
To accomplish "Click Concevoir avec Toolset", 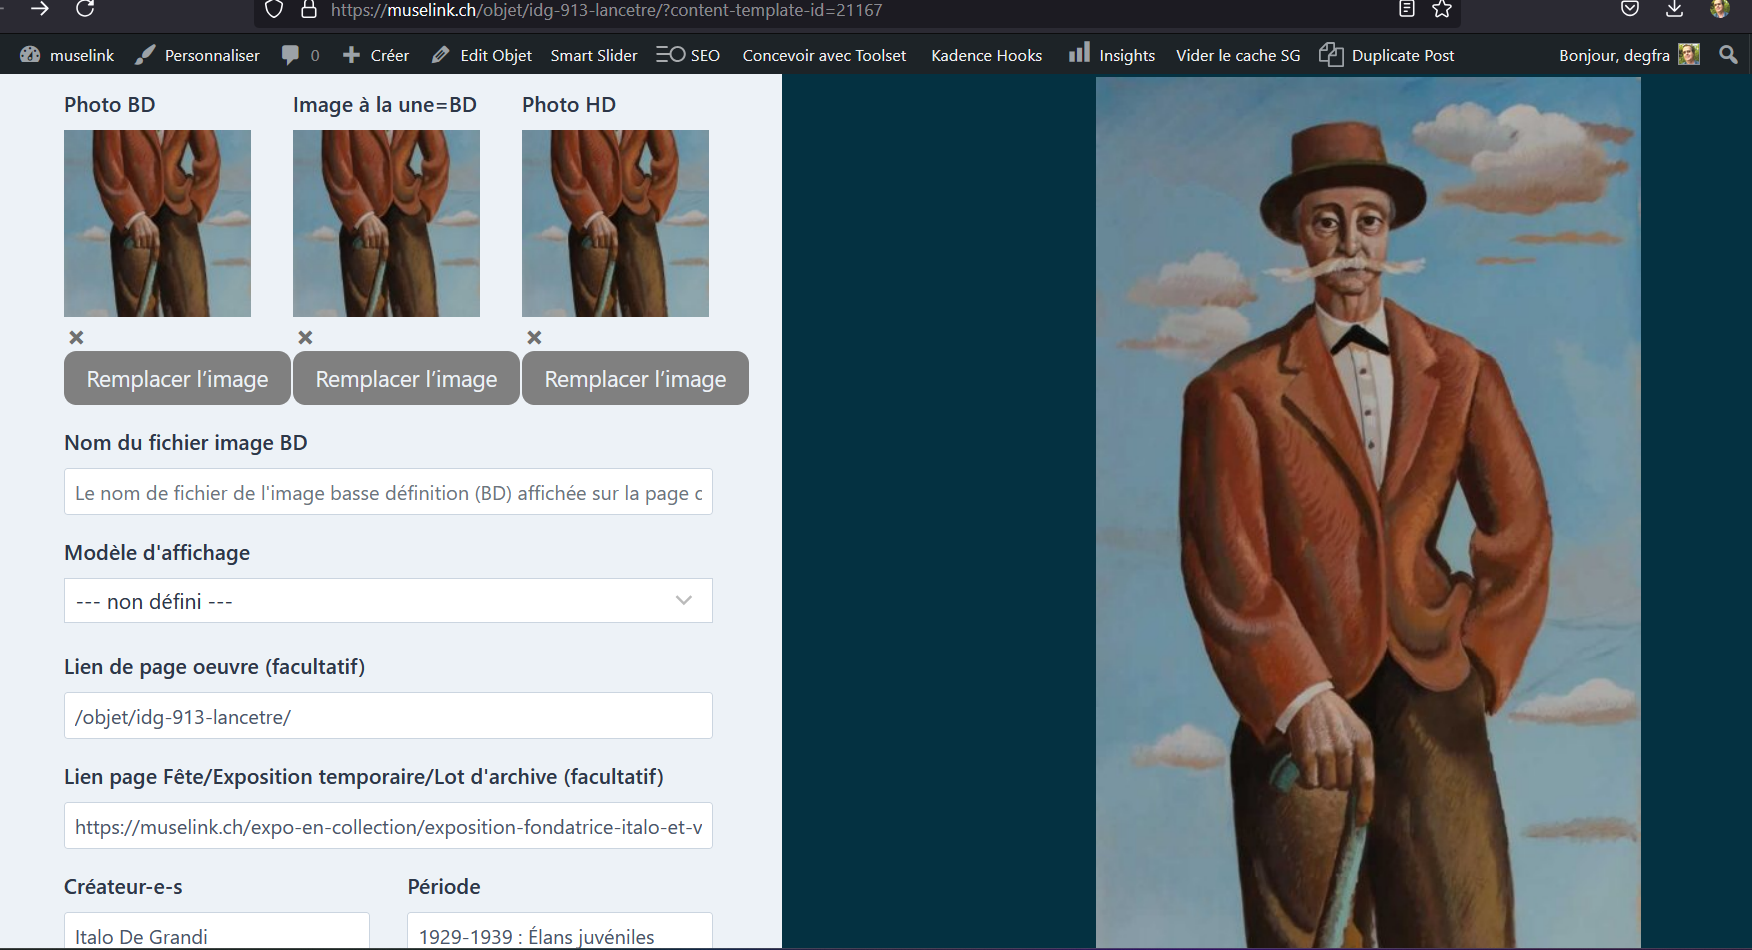I will point(824,55).
